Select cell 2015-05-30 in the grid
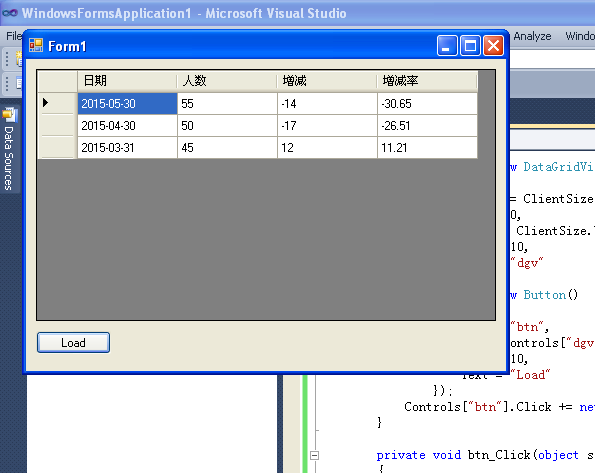 point(127,103)
